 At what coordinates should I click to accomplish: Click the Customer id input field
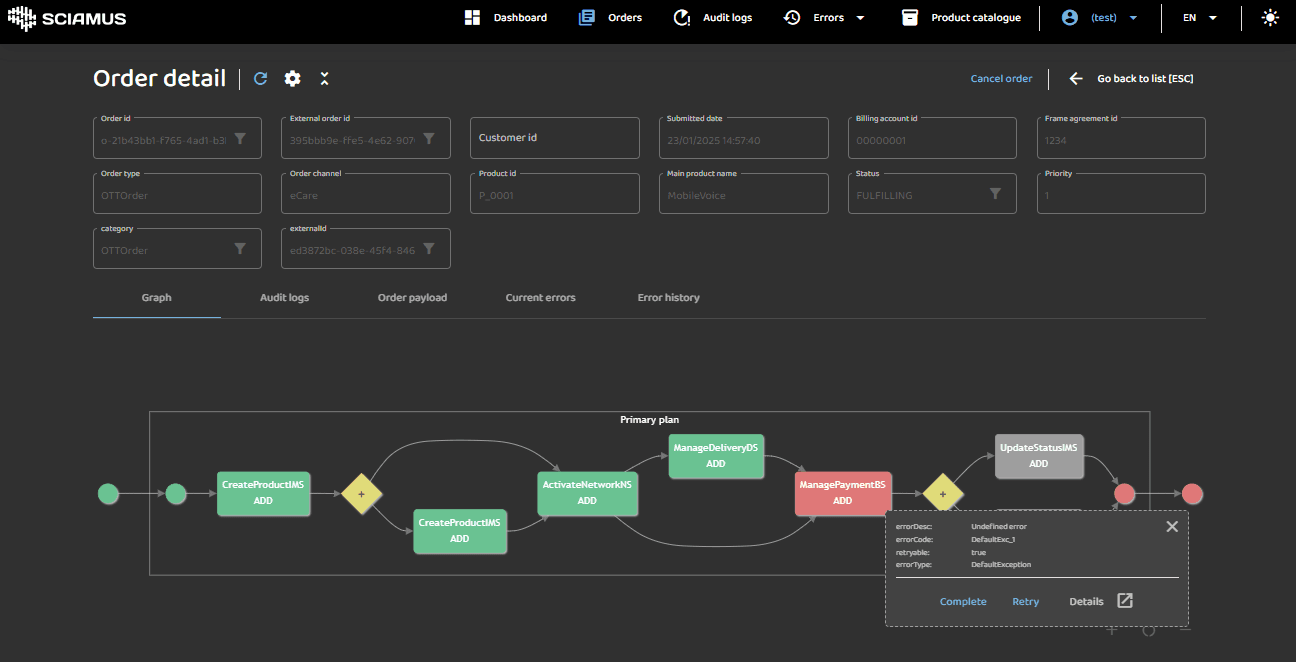point(555,138)
